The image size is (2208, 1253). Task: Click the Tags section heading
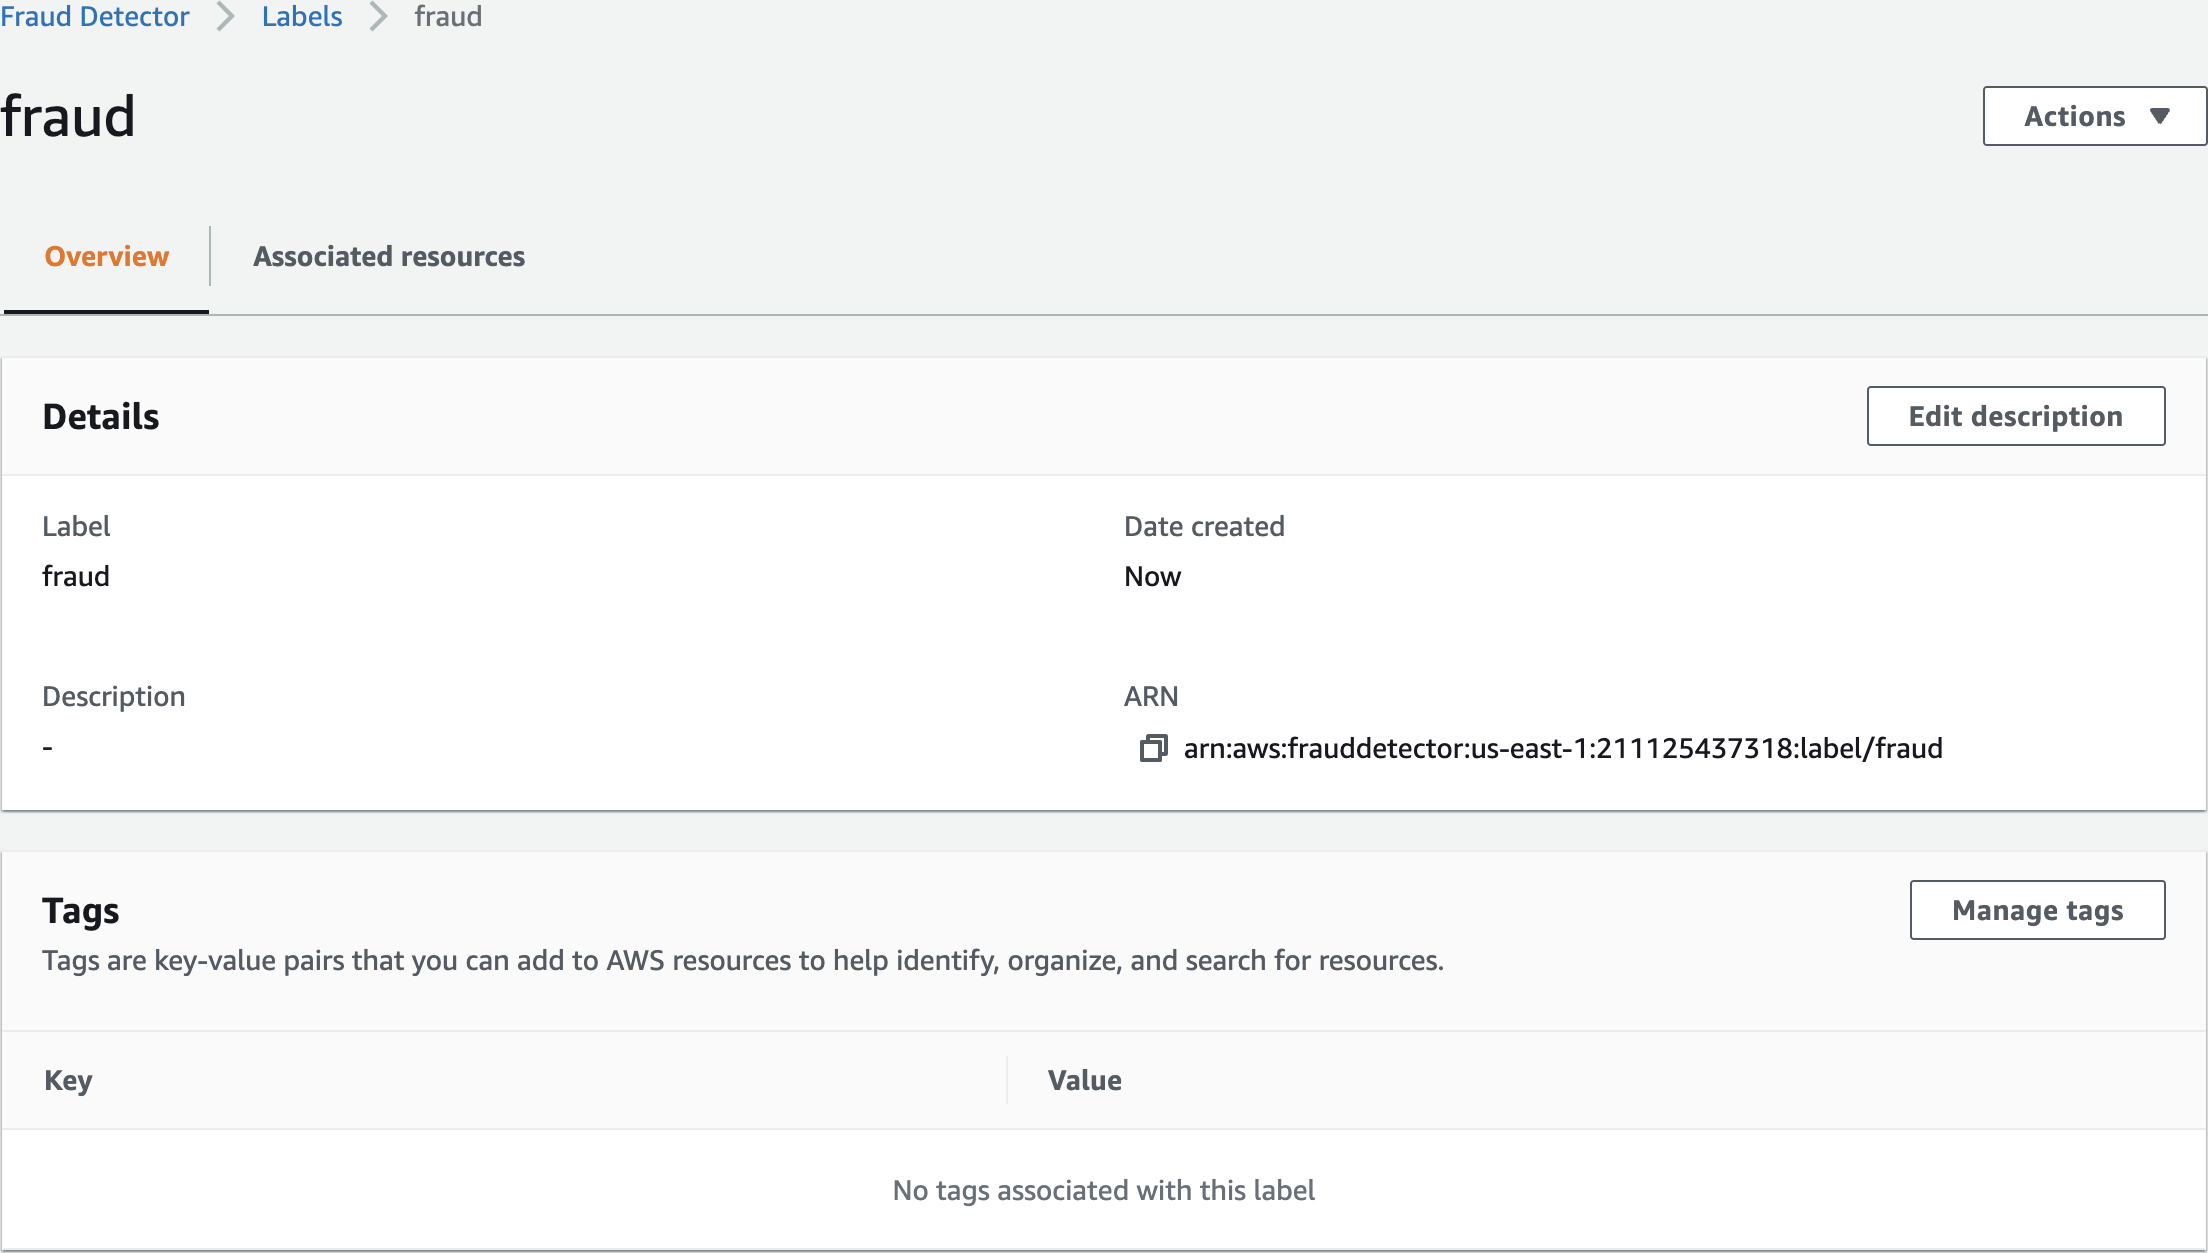coord(80,910)
